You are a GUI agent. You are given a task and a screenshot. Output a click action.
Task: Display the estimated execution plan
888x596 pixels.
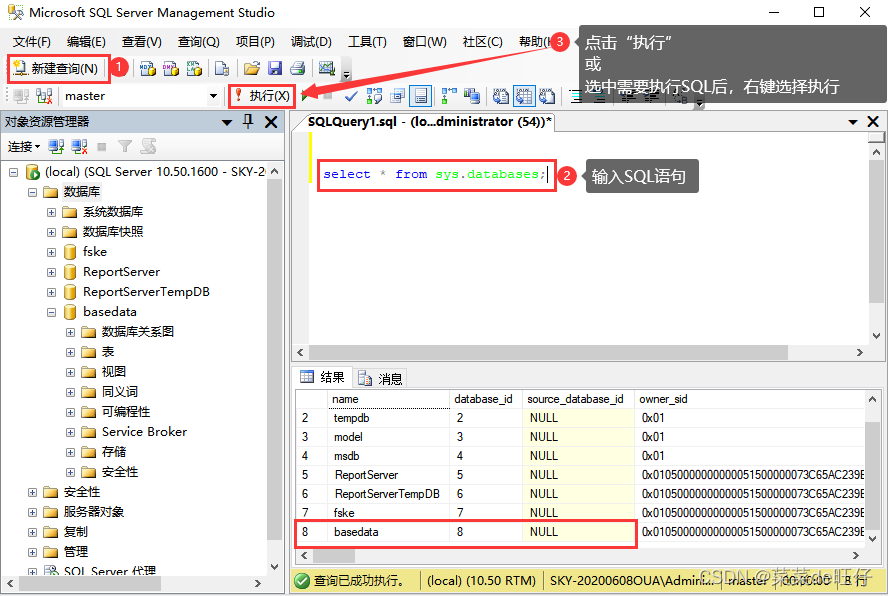click(374, 96)
